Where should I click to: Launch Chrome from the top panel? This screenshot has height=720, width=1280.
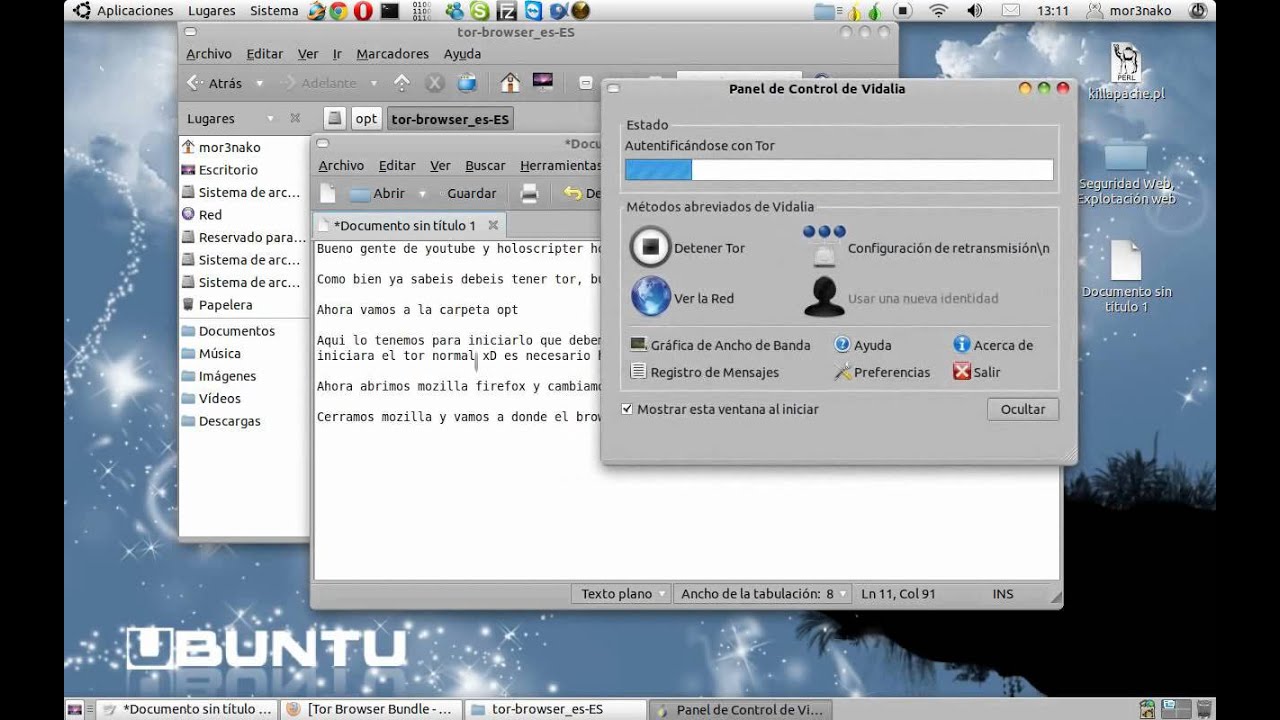[x=339, y=11]
